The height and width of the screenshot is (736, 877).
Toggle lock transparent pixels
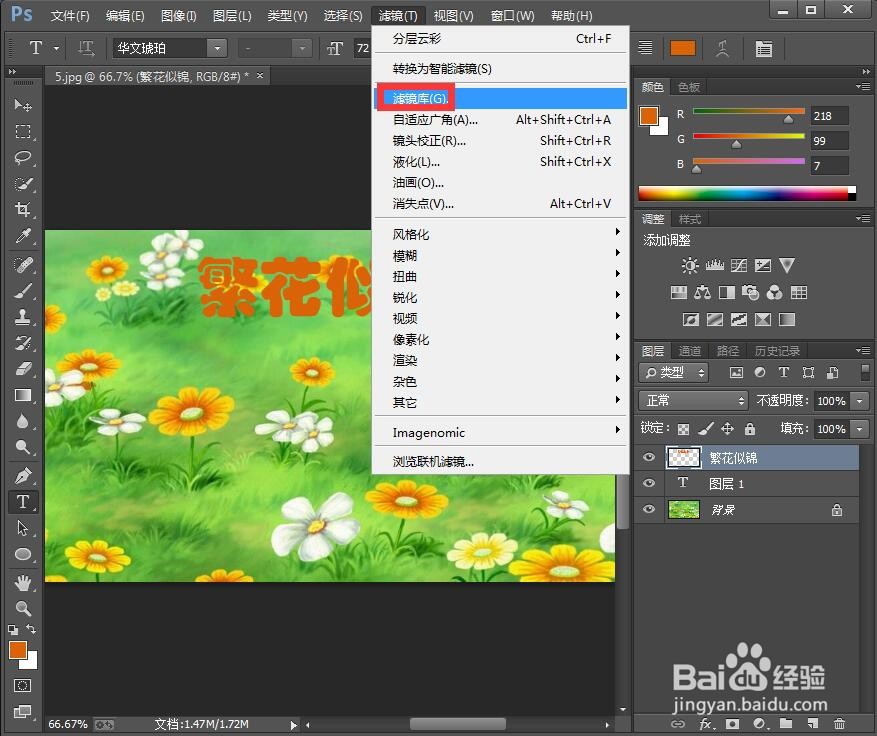(683, 429)
